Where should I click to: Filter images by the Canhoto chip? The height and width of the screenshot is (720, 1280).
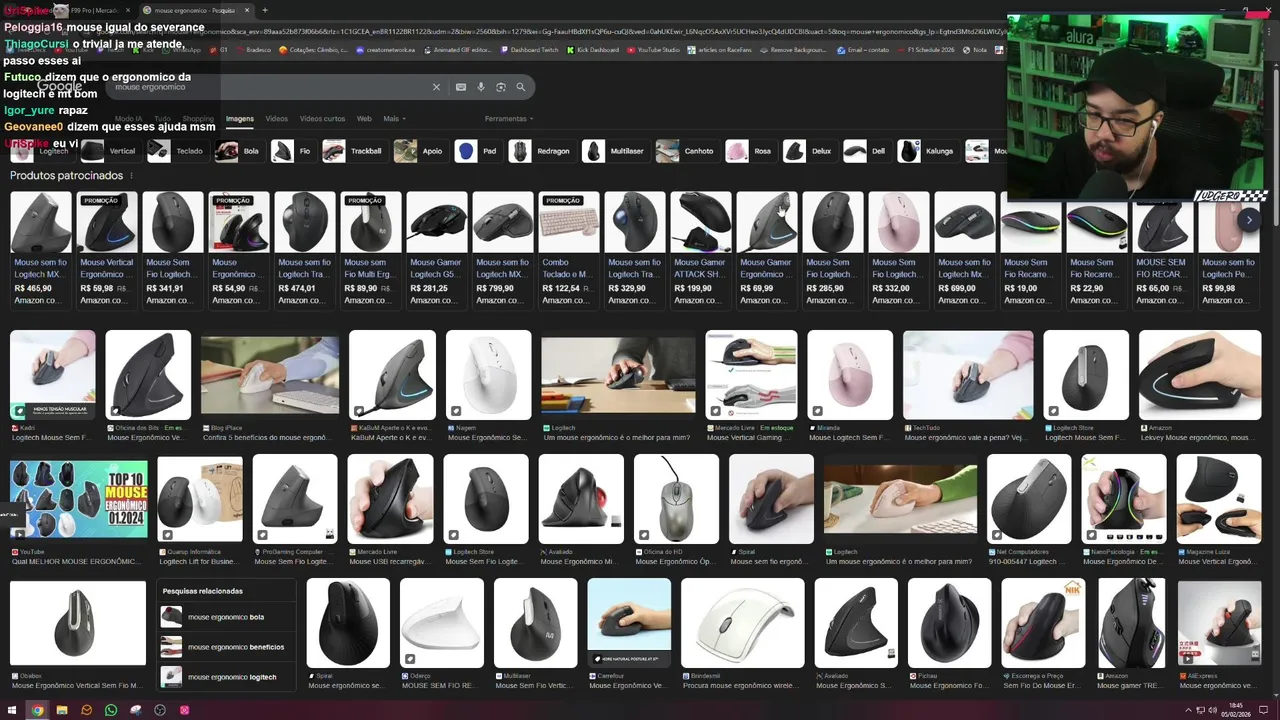point(685,151)
